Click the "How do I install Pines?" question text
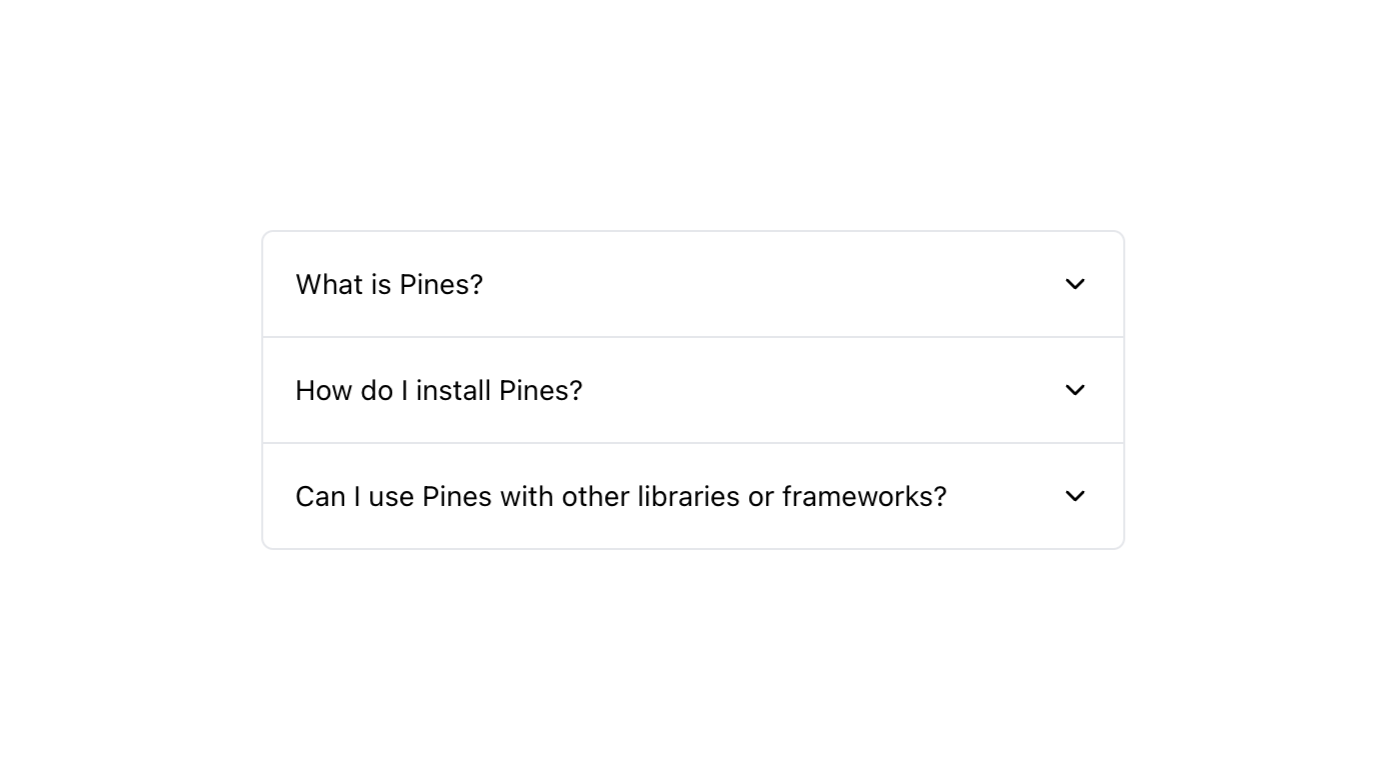The image size is (1386, 780). [438, 390]
